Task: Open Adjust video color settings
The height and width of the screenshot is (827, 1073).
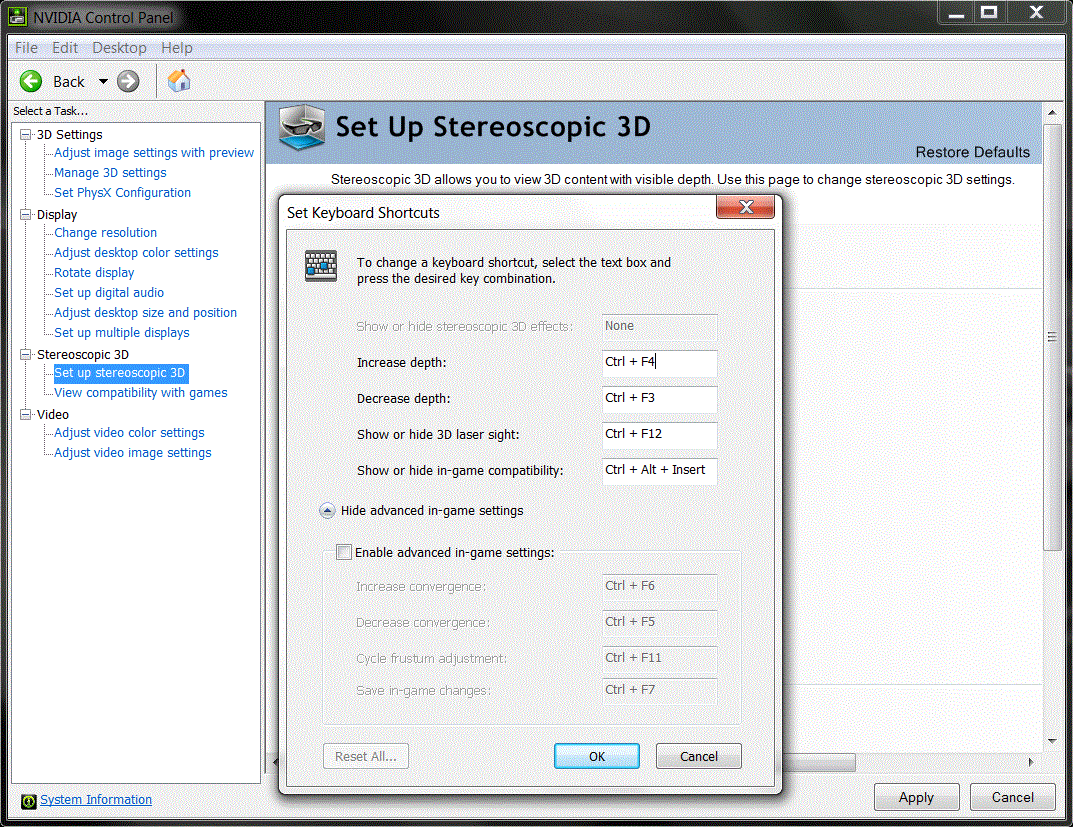Action: pos(129,433)
